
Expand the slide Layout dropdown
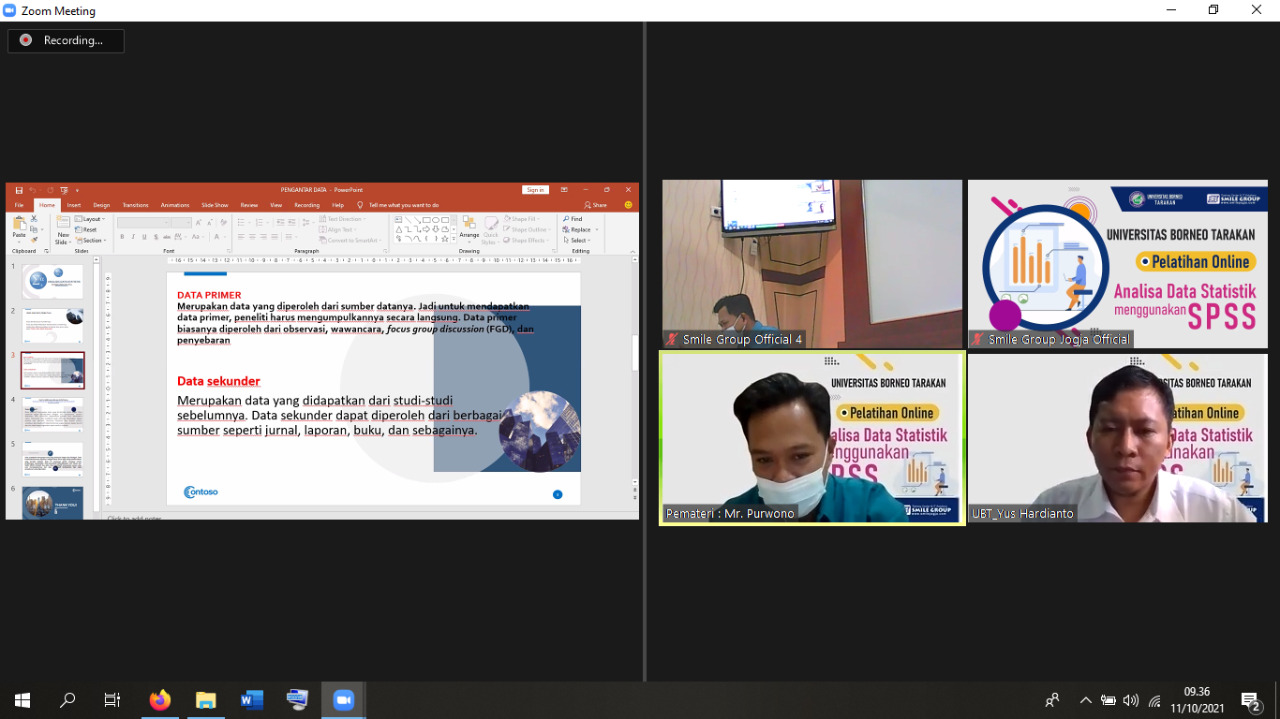[x=92, y=219]
